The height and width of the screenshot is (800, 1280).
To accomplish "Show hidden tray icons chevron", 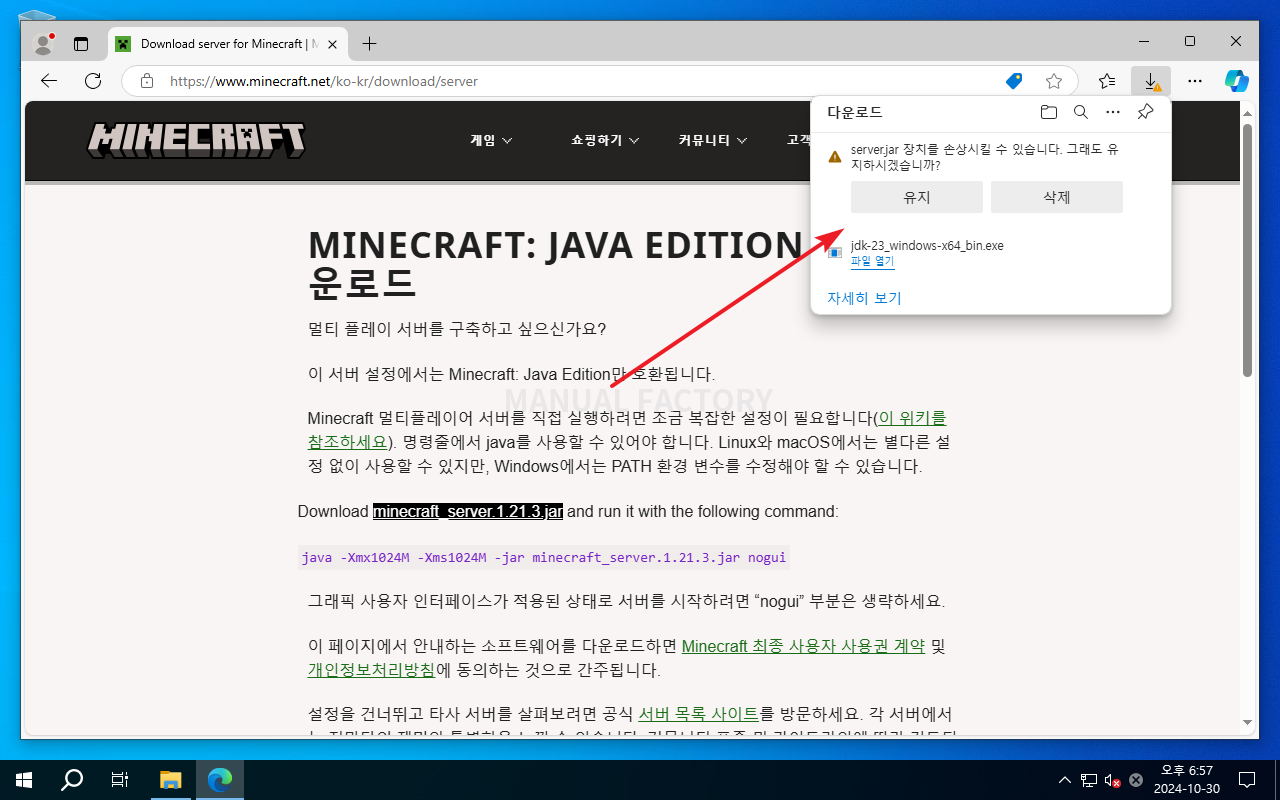I will (x=1065, y=780).
